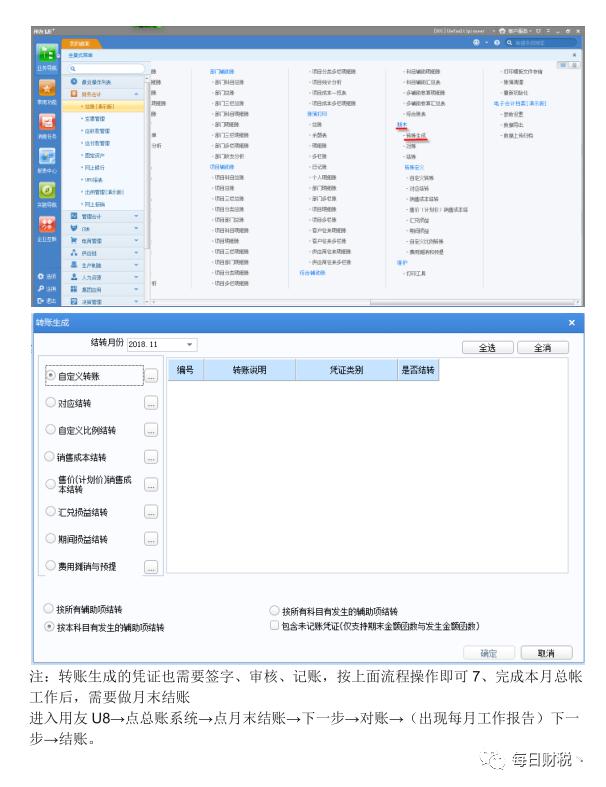Viewport: 606px width, 787px height.
Task: Click the key 注销 icon in the sidebar bottom
Action: 40,289
